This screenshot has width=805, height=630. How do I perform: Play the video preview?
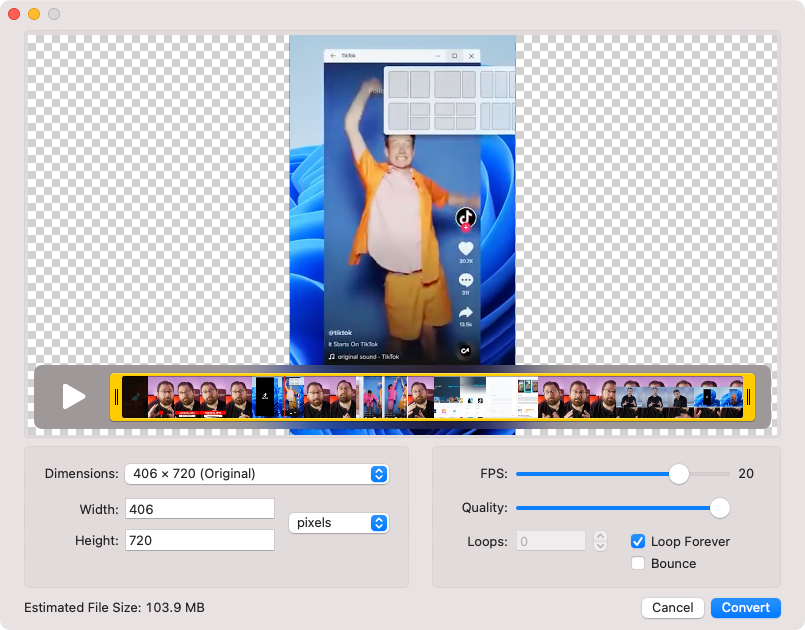(71, 396)
